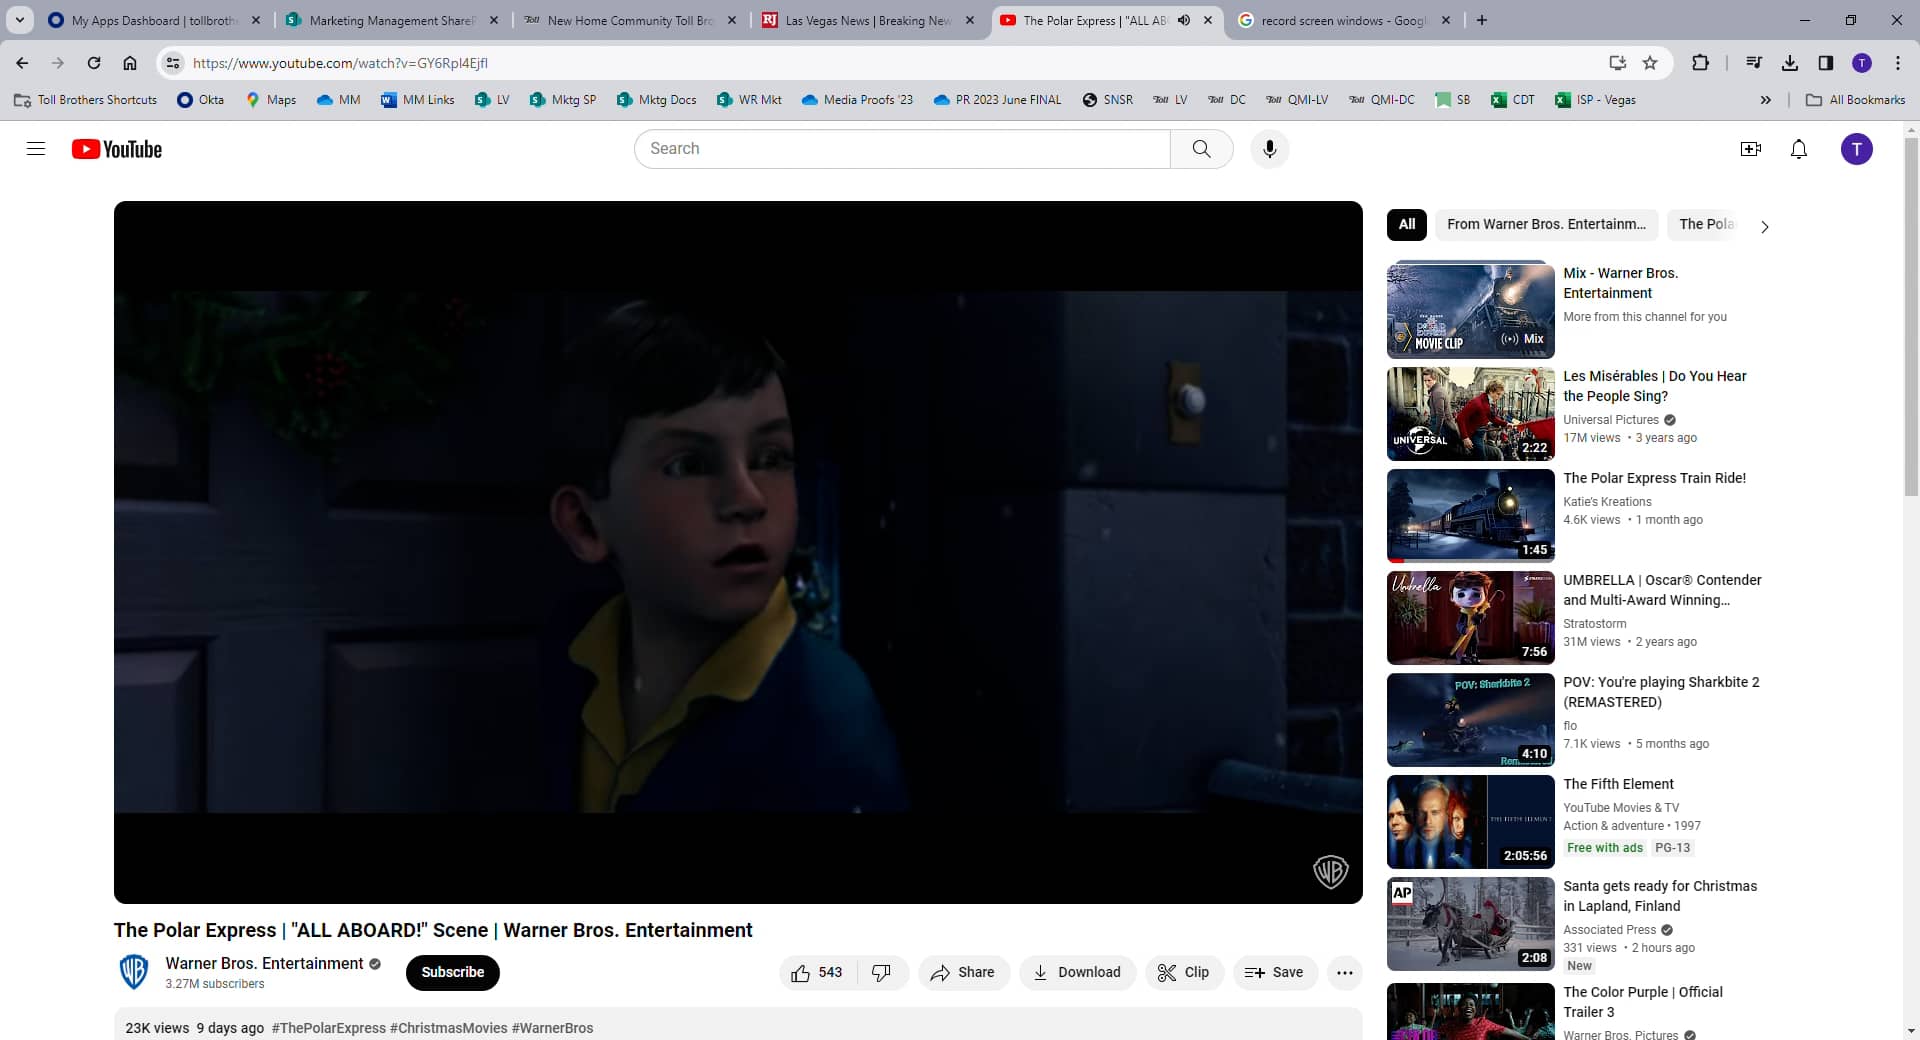1920x1040 pixels.
Task: Click the chevron to show more filter chips
Action: point(1765,227)
